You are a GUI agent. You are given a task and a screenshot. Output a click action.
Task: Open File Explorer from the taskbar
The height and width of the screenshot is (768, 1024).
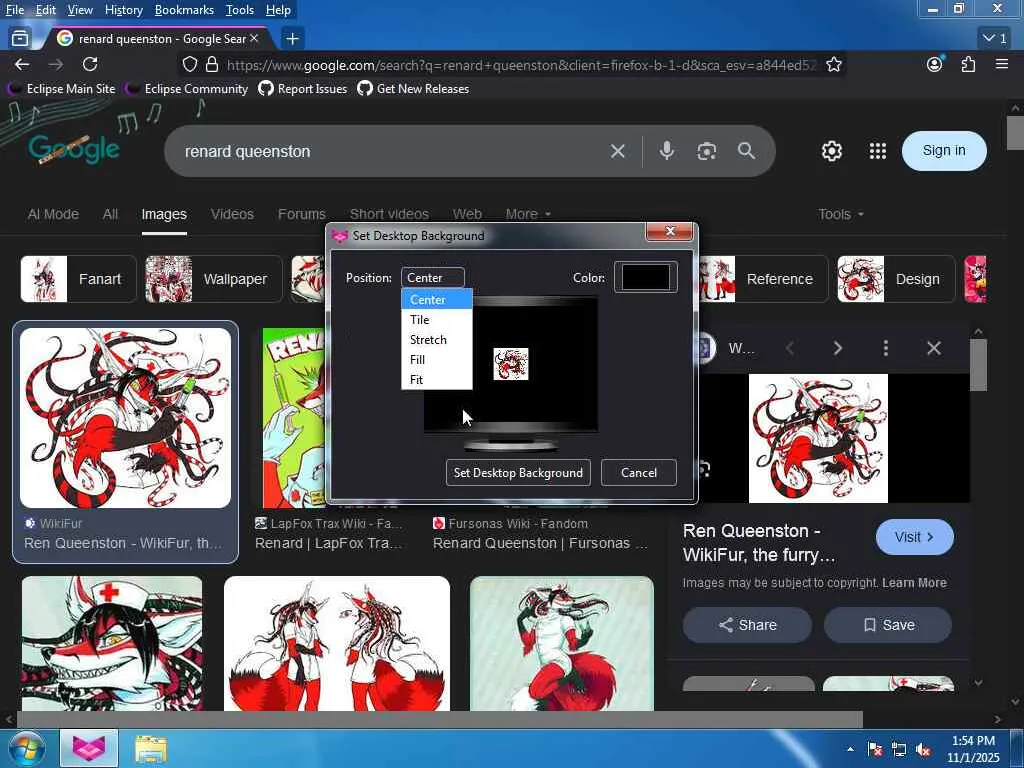pyautogui.click(x=151, y=748)
